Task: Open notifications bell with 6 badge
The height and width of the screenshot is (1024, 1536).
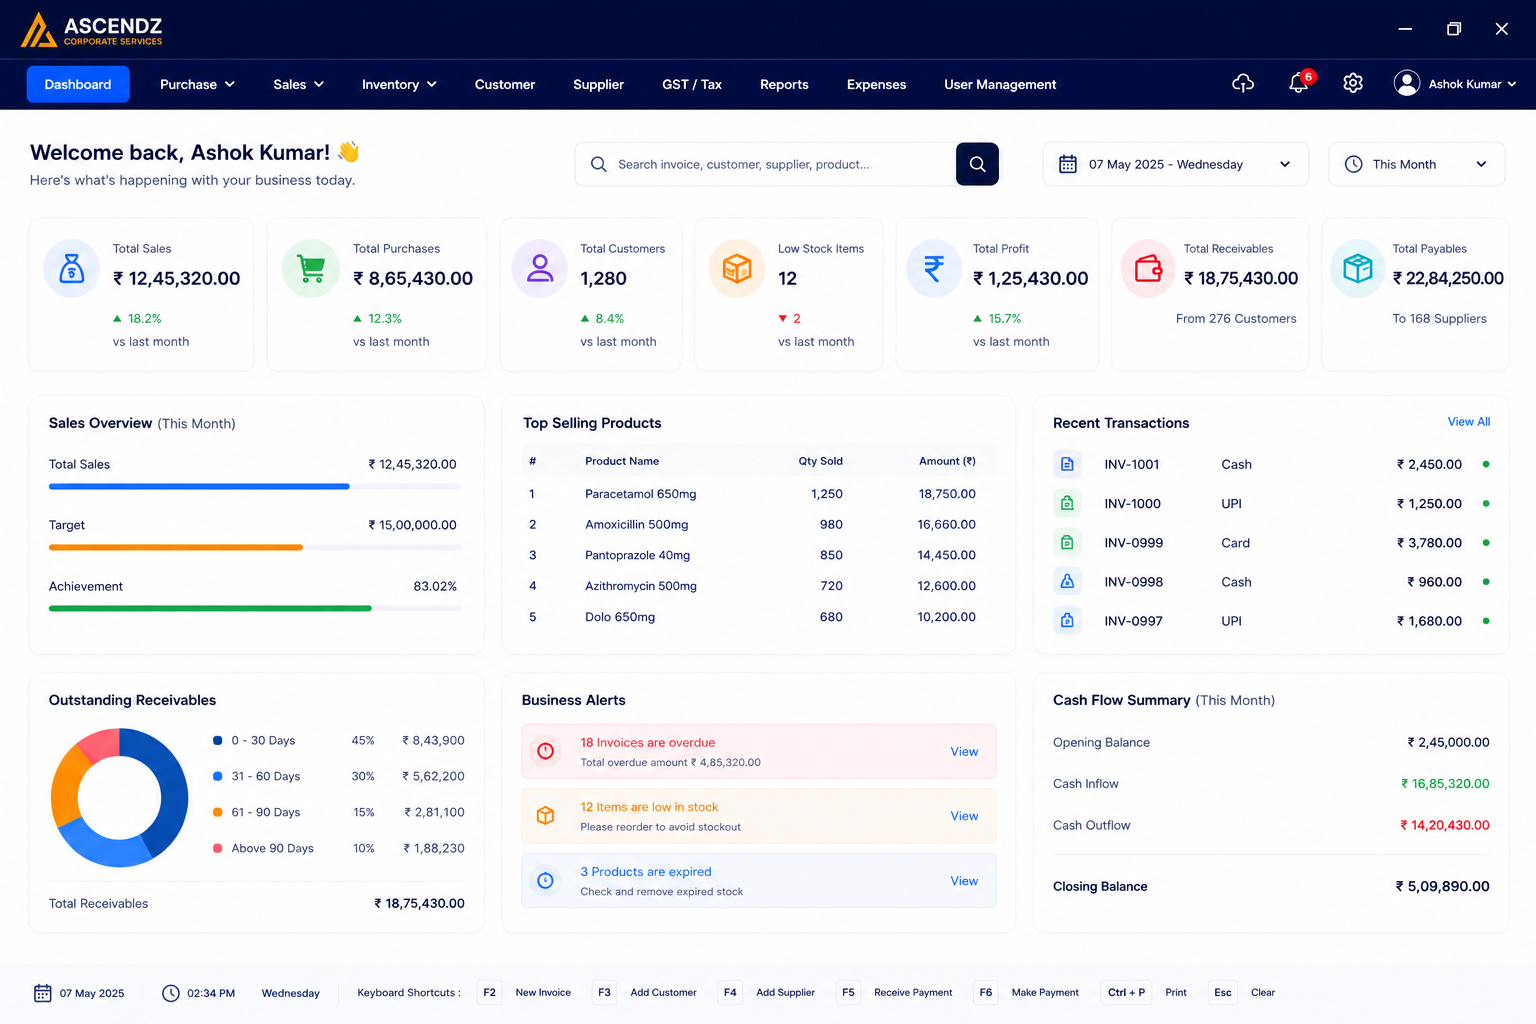Action: (1300, 83)
